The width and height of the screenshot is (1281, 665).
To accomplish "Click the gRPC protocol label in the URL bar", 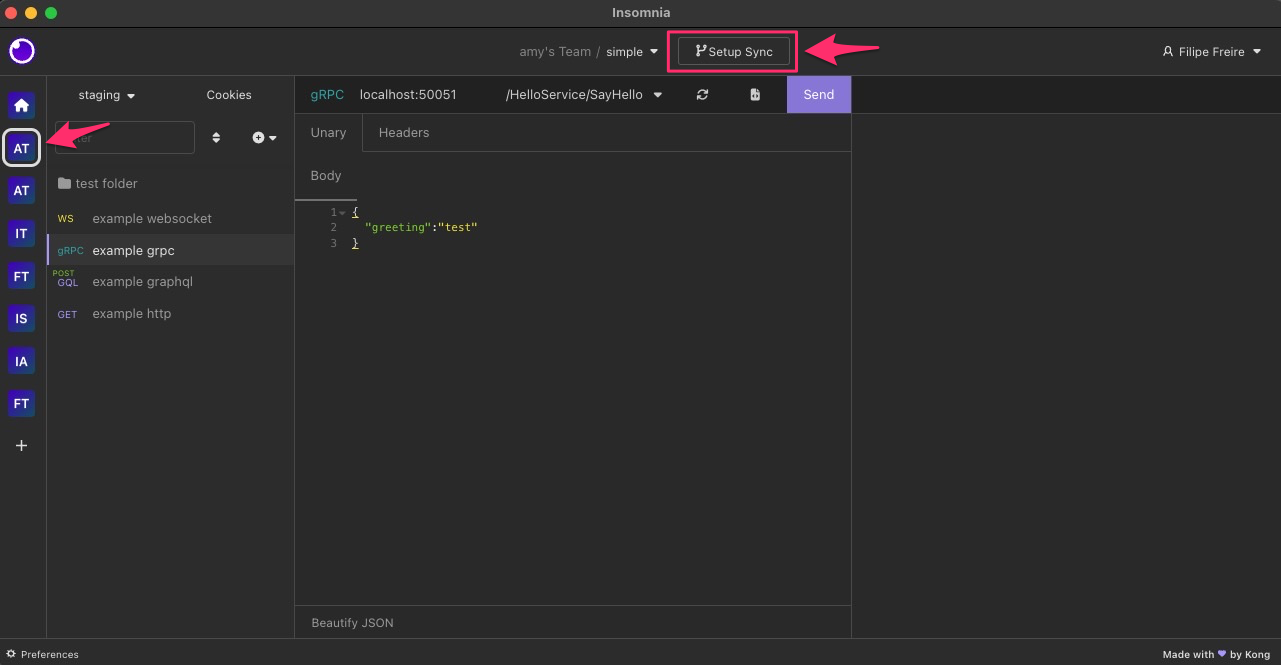I will [x=327, y=95].
